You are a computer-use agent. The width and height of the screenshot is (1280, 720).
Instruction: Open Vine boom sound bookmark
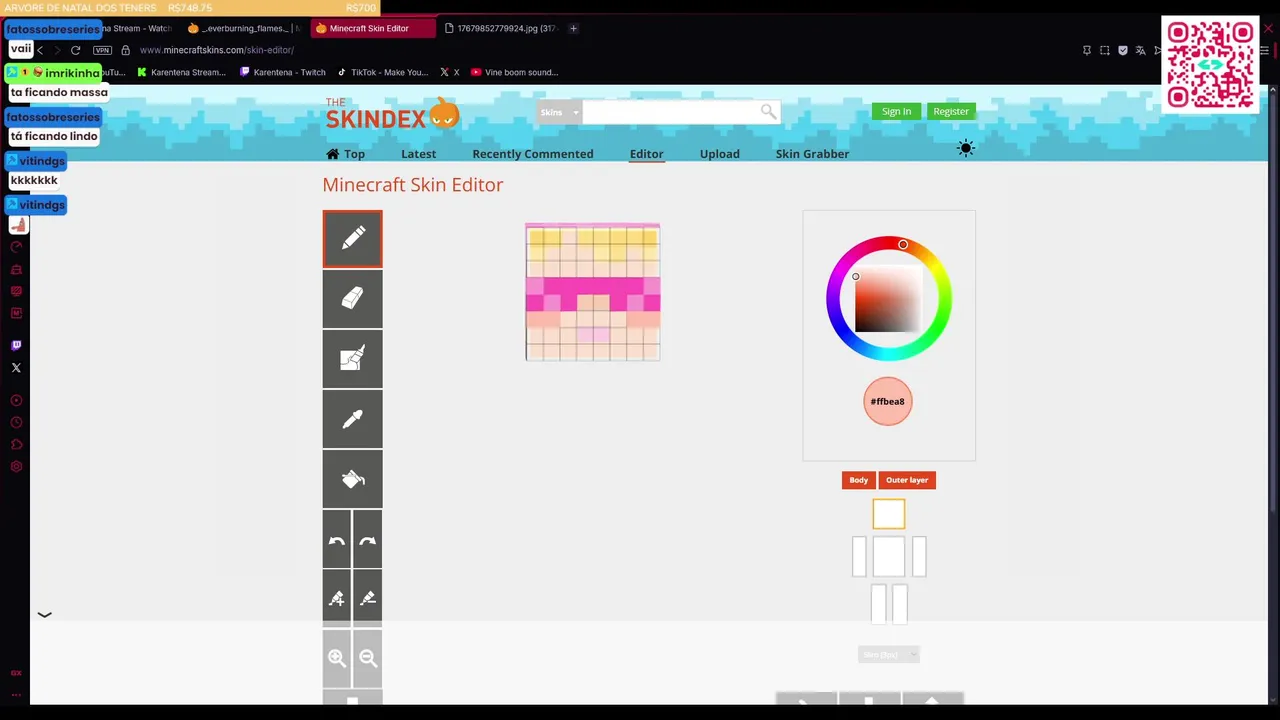click(x=515, y=72)
